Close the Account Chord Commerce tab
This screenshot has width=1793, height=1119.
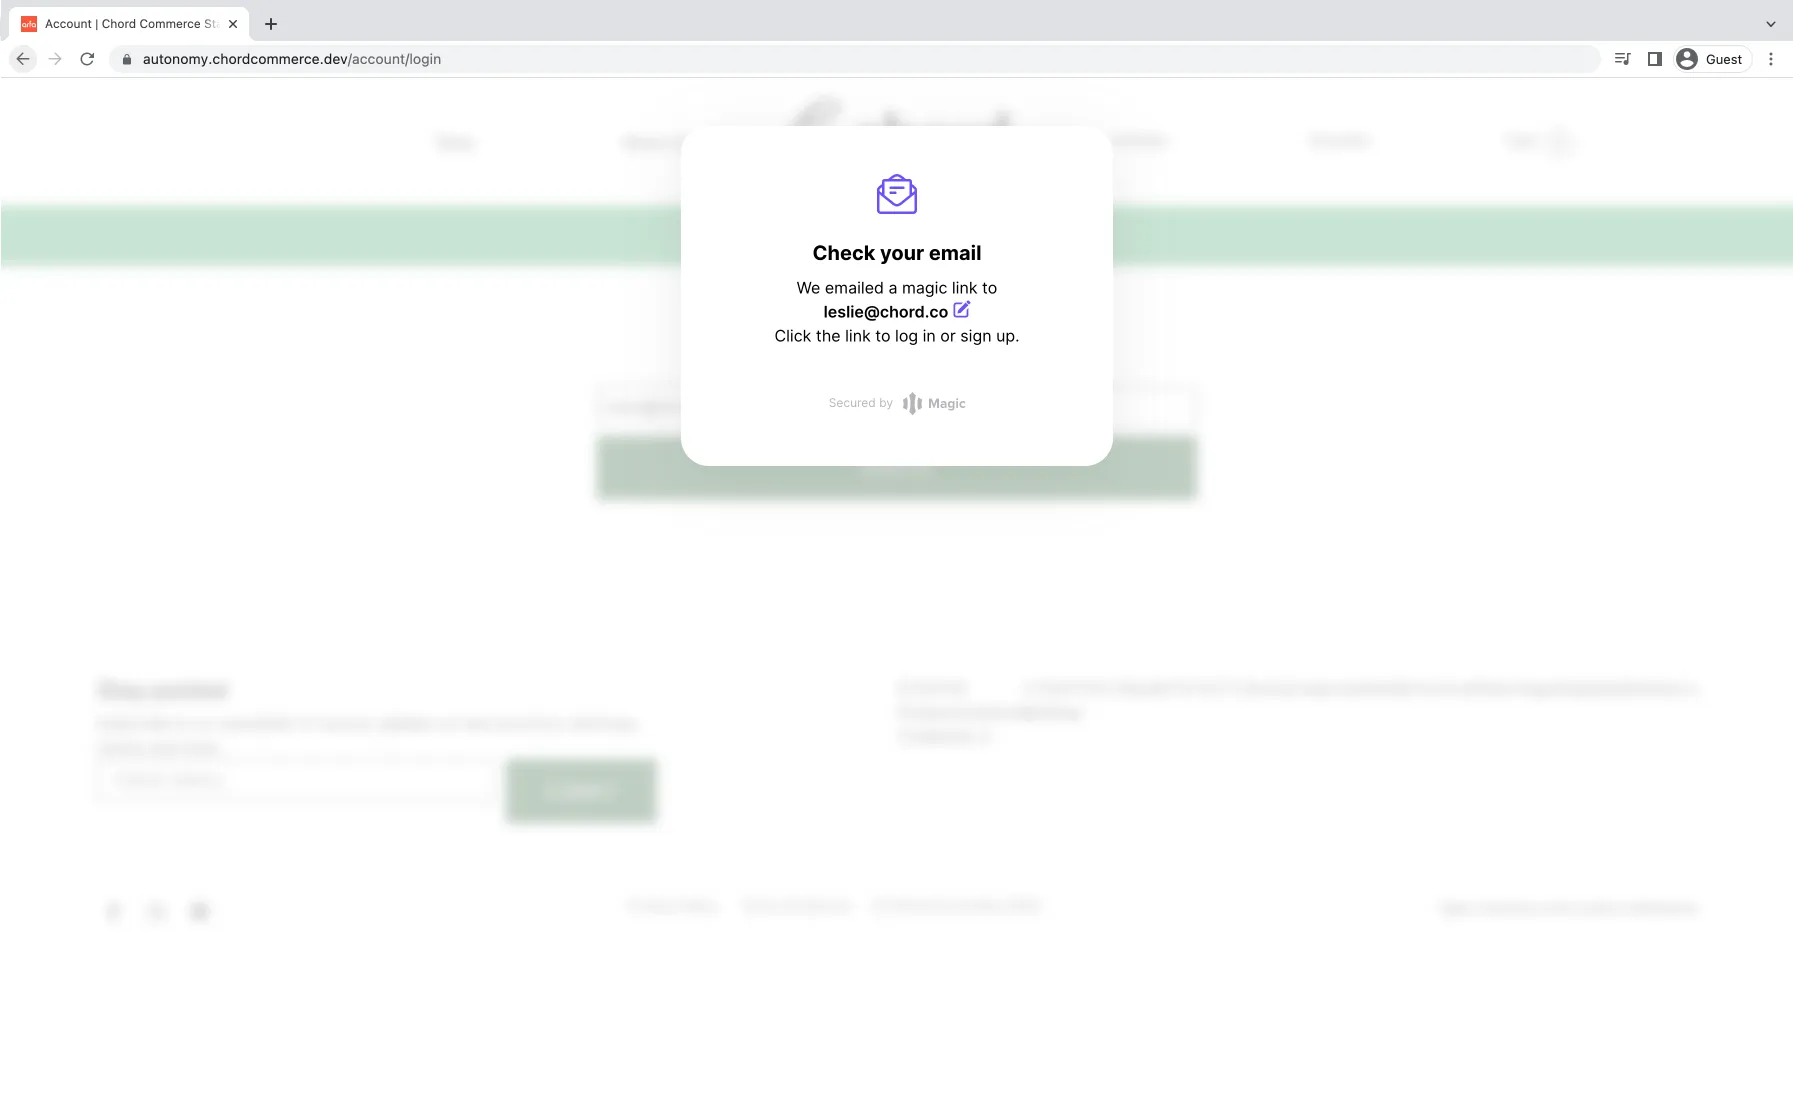pyautogui.click(x=233, y=24)
